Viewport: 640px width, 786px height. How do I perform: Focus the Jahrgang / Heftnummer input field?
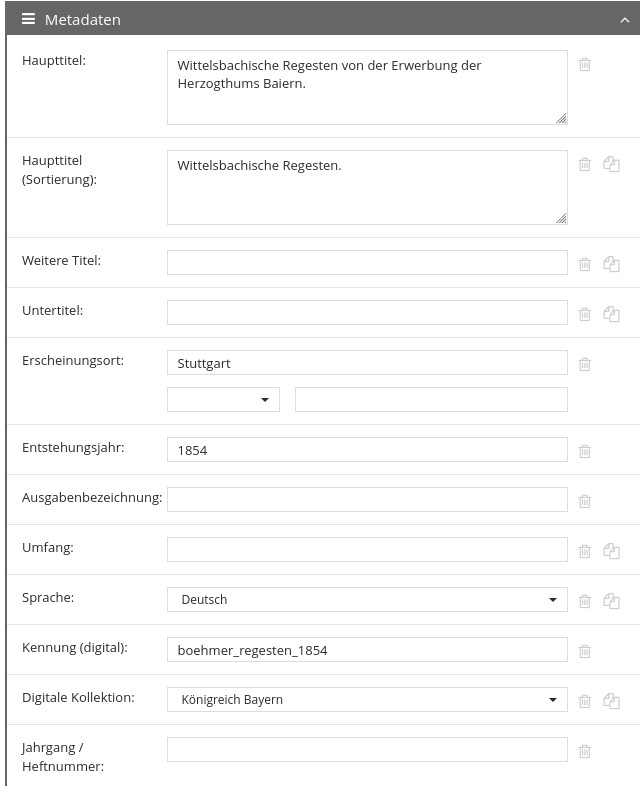pos(367,749)
